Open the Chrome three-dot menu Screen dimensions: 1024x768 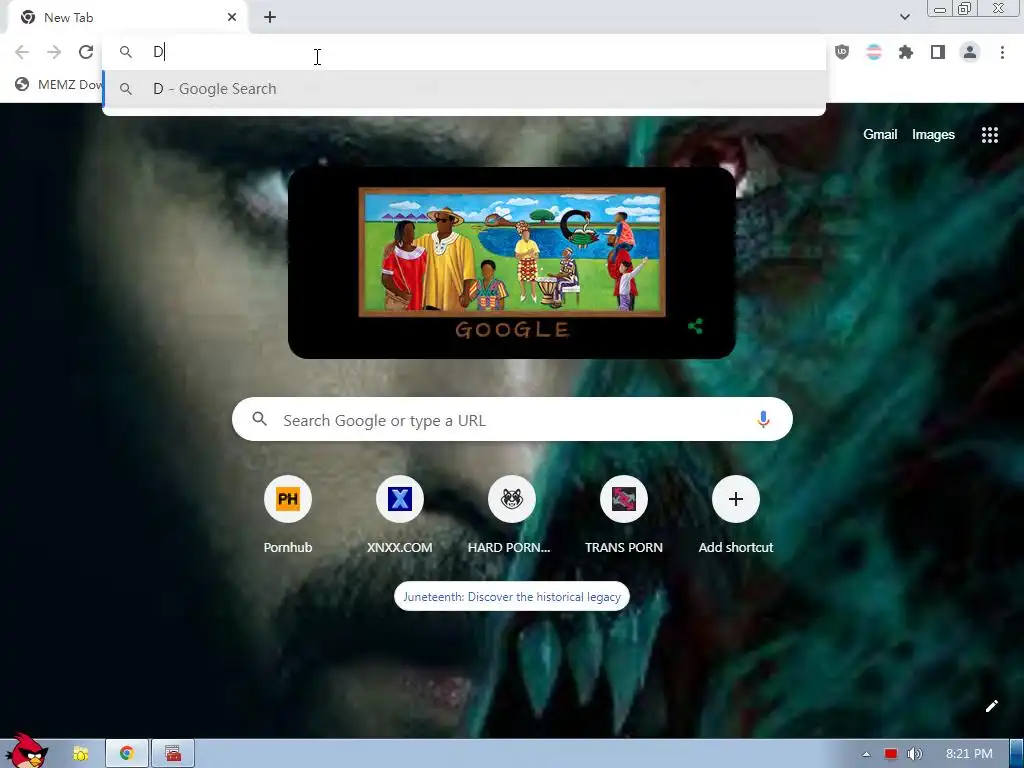pos(1002,52)
